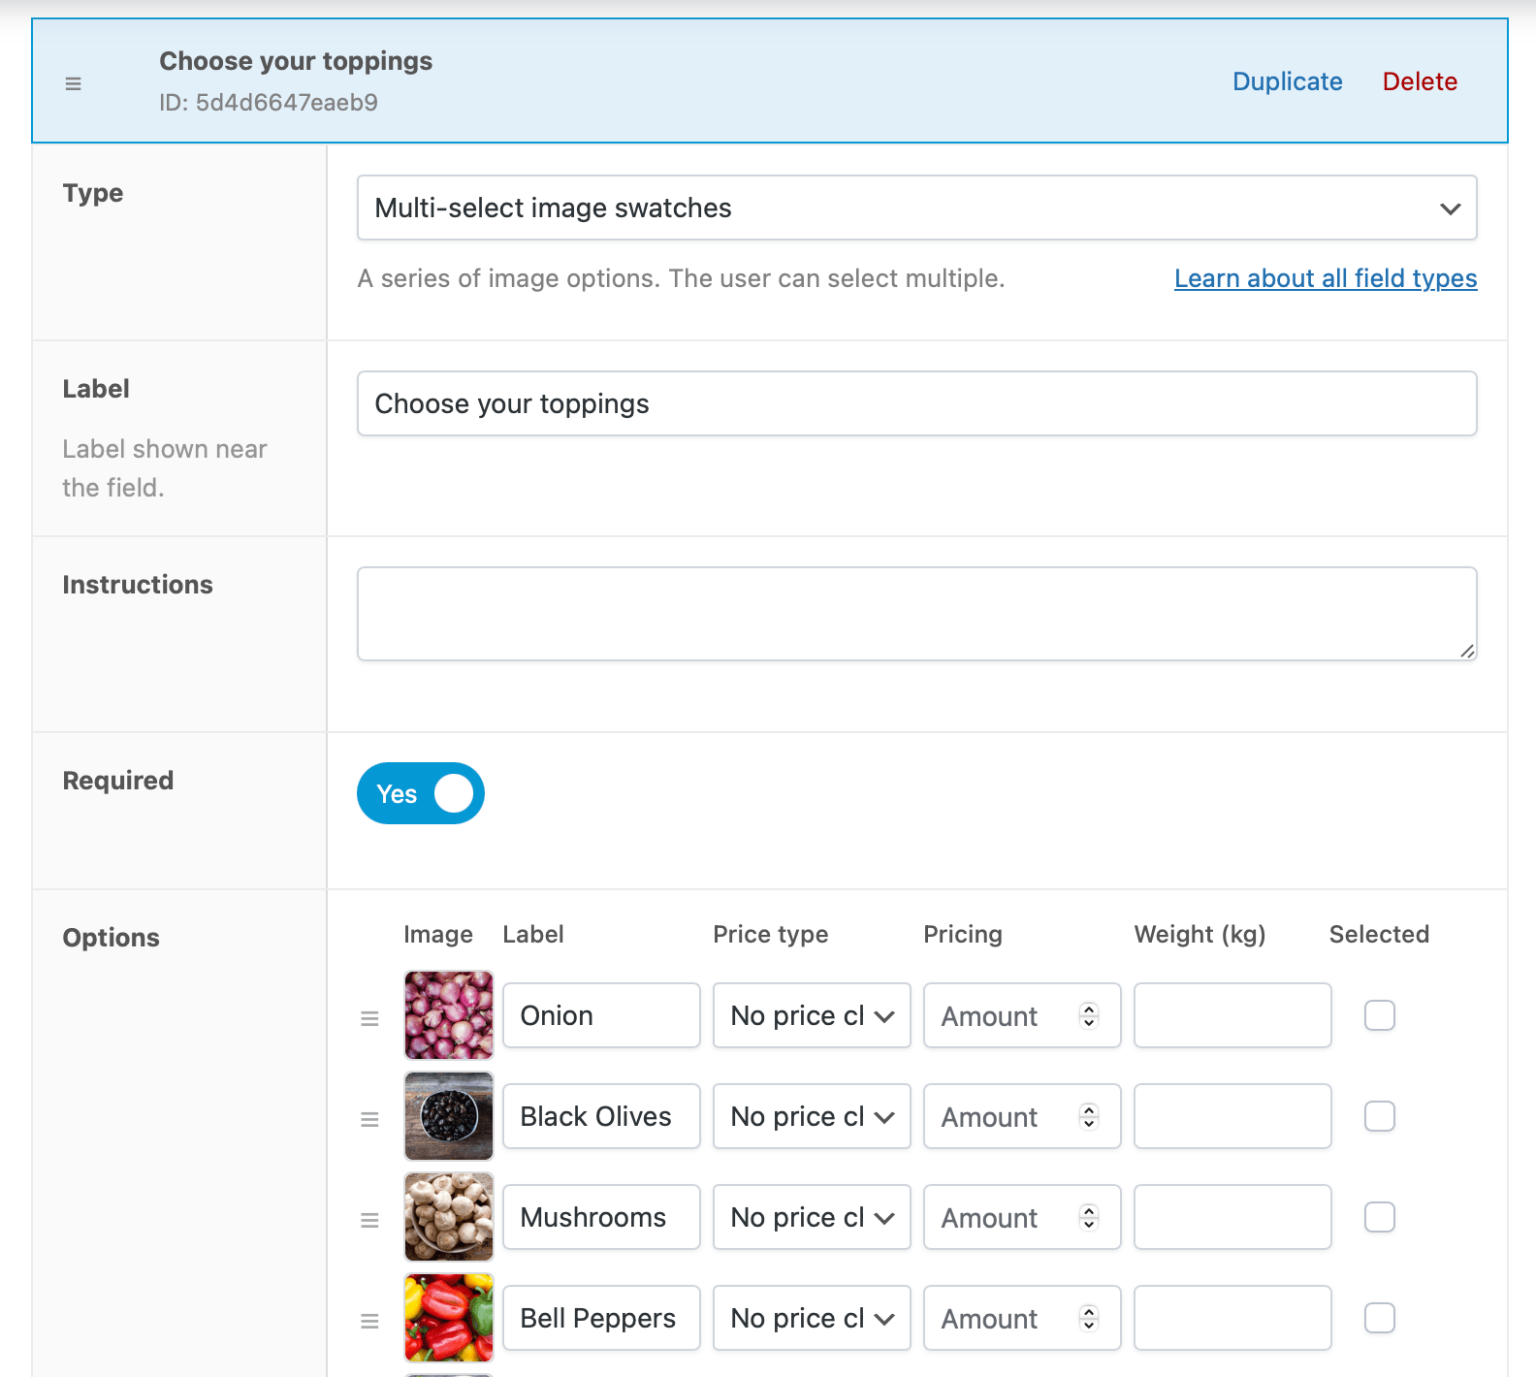Image resolution: width=1536 pixels, height=1377 pixels.
Task: Check the Selected box for Onion
Action: click(1380, 1016)
